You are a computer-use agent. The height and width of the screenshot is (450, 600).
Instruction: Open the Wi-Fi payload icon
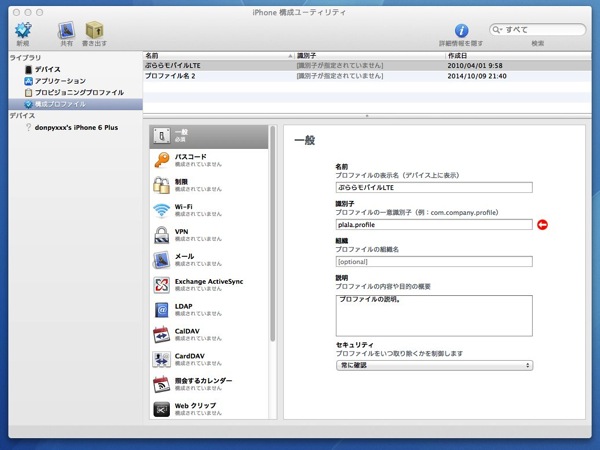162,210
